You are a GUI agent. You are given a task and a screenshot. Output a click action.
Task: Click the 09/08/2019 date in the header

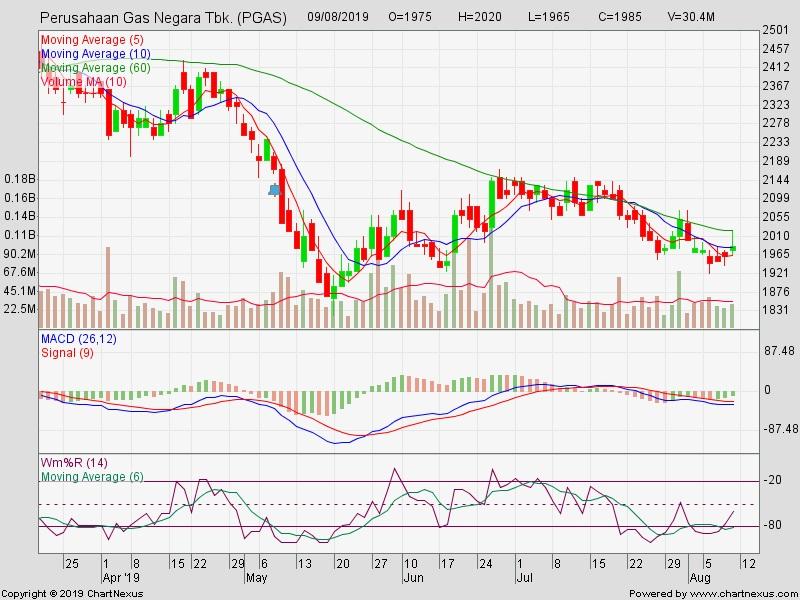(338, 17)
